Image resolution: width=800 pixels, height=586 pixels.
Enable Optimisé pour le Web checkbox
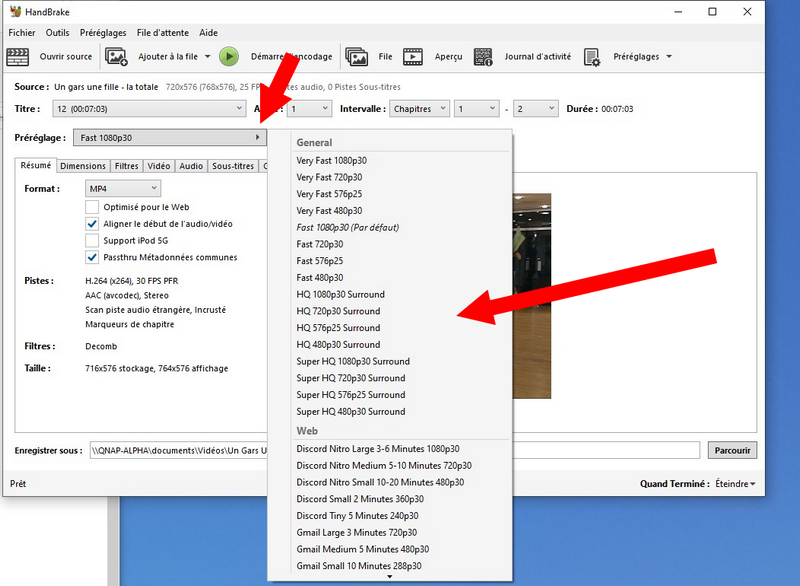point(92,207)
